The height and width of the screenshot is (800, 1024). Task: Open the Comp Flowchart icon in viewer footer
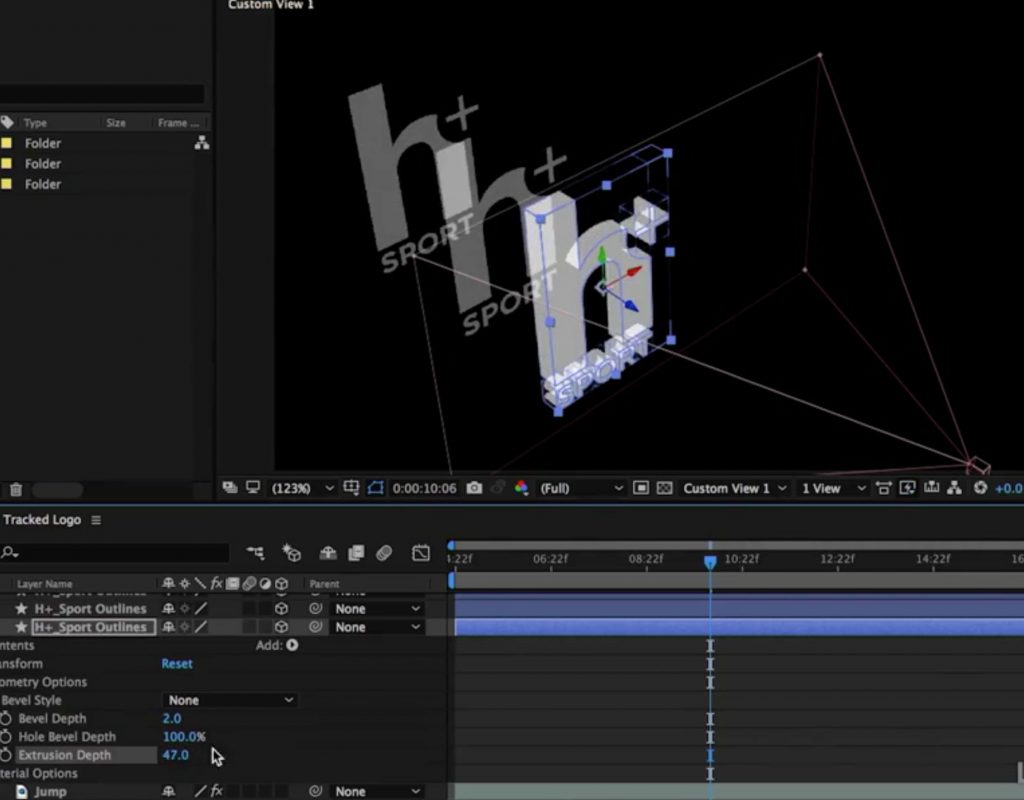click(954, 488)
